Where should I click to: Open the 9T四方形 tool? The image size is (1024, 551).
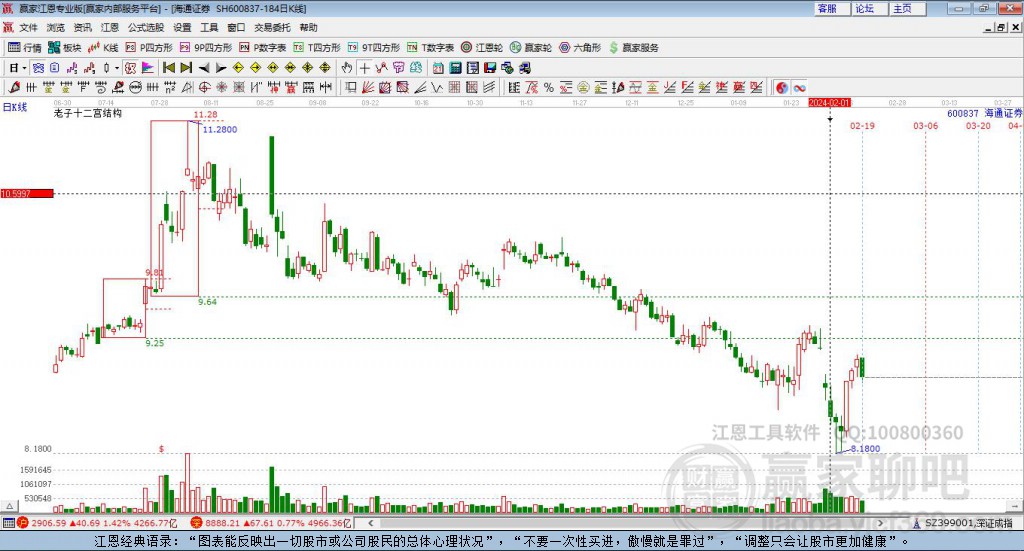coord(374,48)
